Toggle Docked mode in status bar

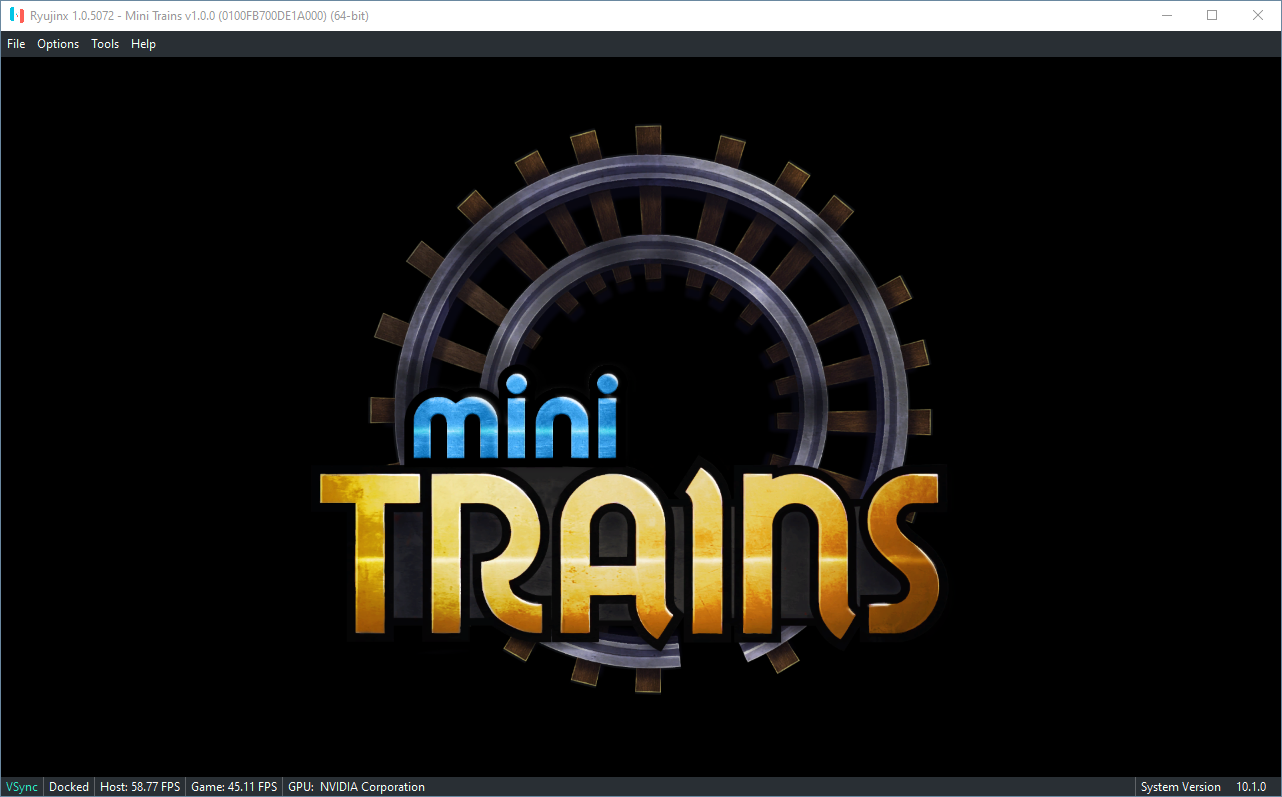[69, 787]
